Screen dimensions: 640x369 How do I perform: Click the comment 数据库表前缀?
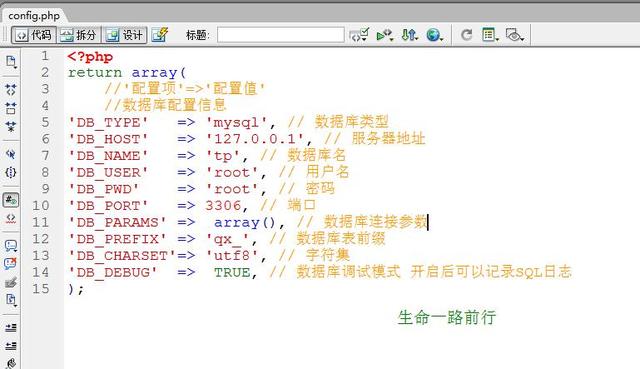pos(341,238)
